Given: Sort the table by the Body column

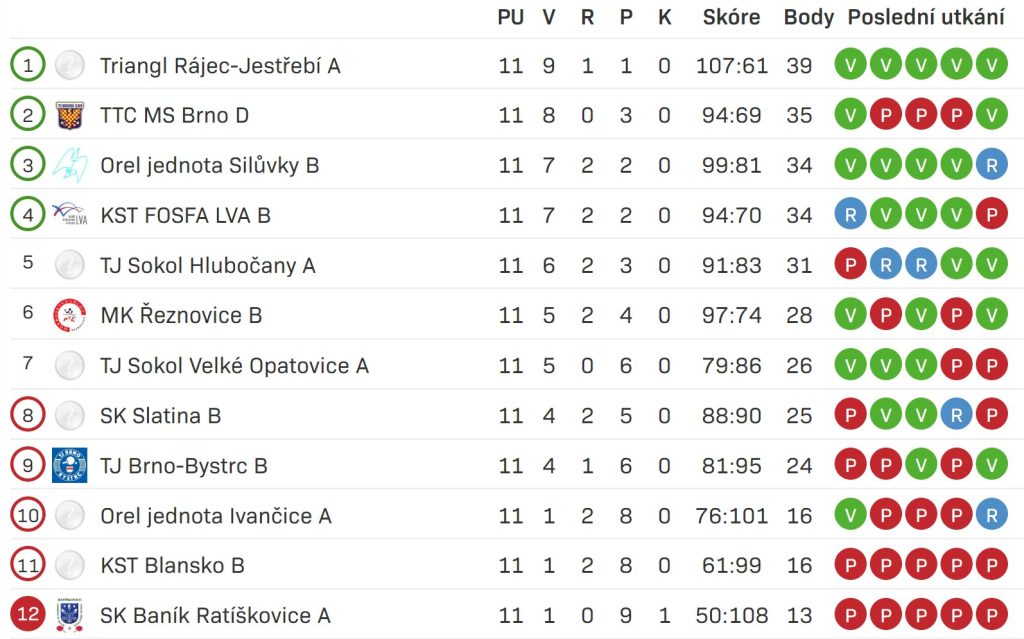Looking at the screenshot, I should (808, 18).
